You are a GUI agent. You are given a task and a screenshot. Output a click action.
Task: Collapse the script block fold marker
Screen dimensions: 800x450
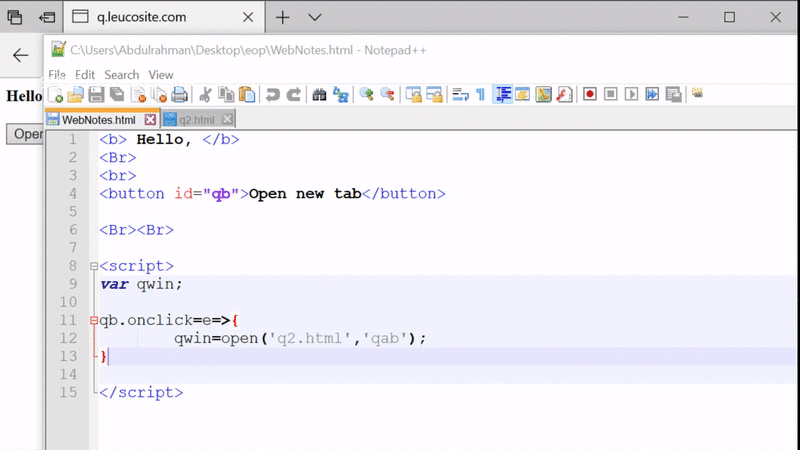94,267
